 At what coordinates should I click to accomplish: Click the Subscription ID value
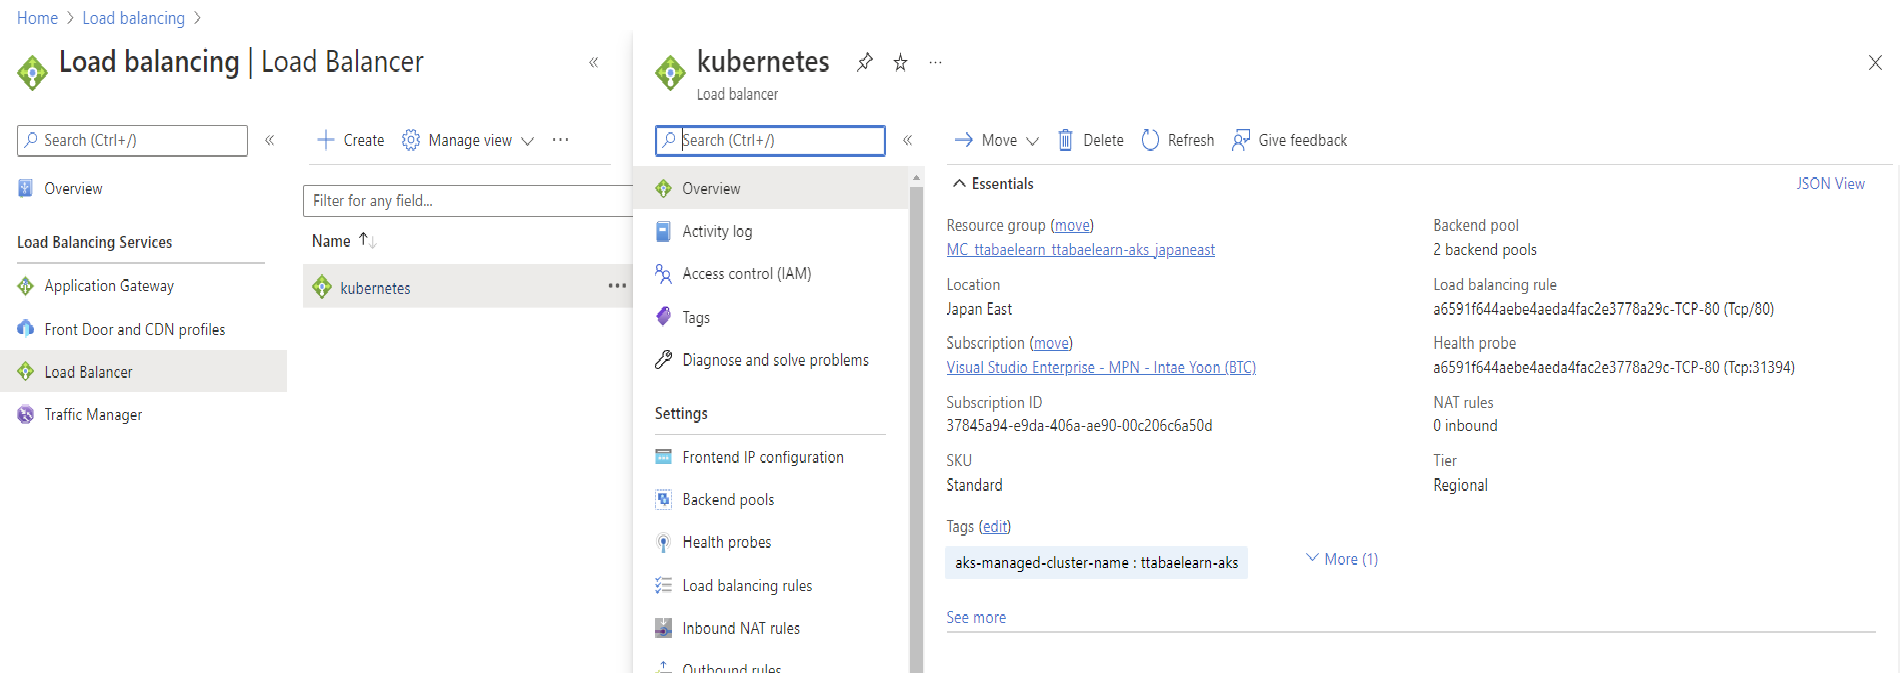click(1079, 426)
